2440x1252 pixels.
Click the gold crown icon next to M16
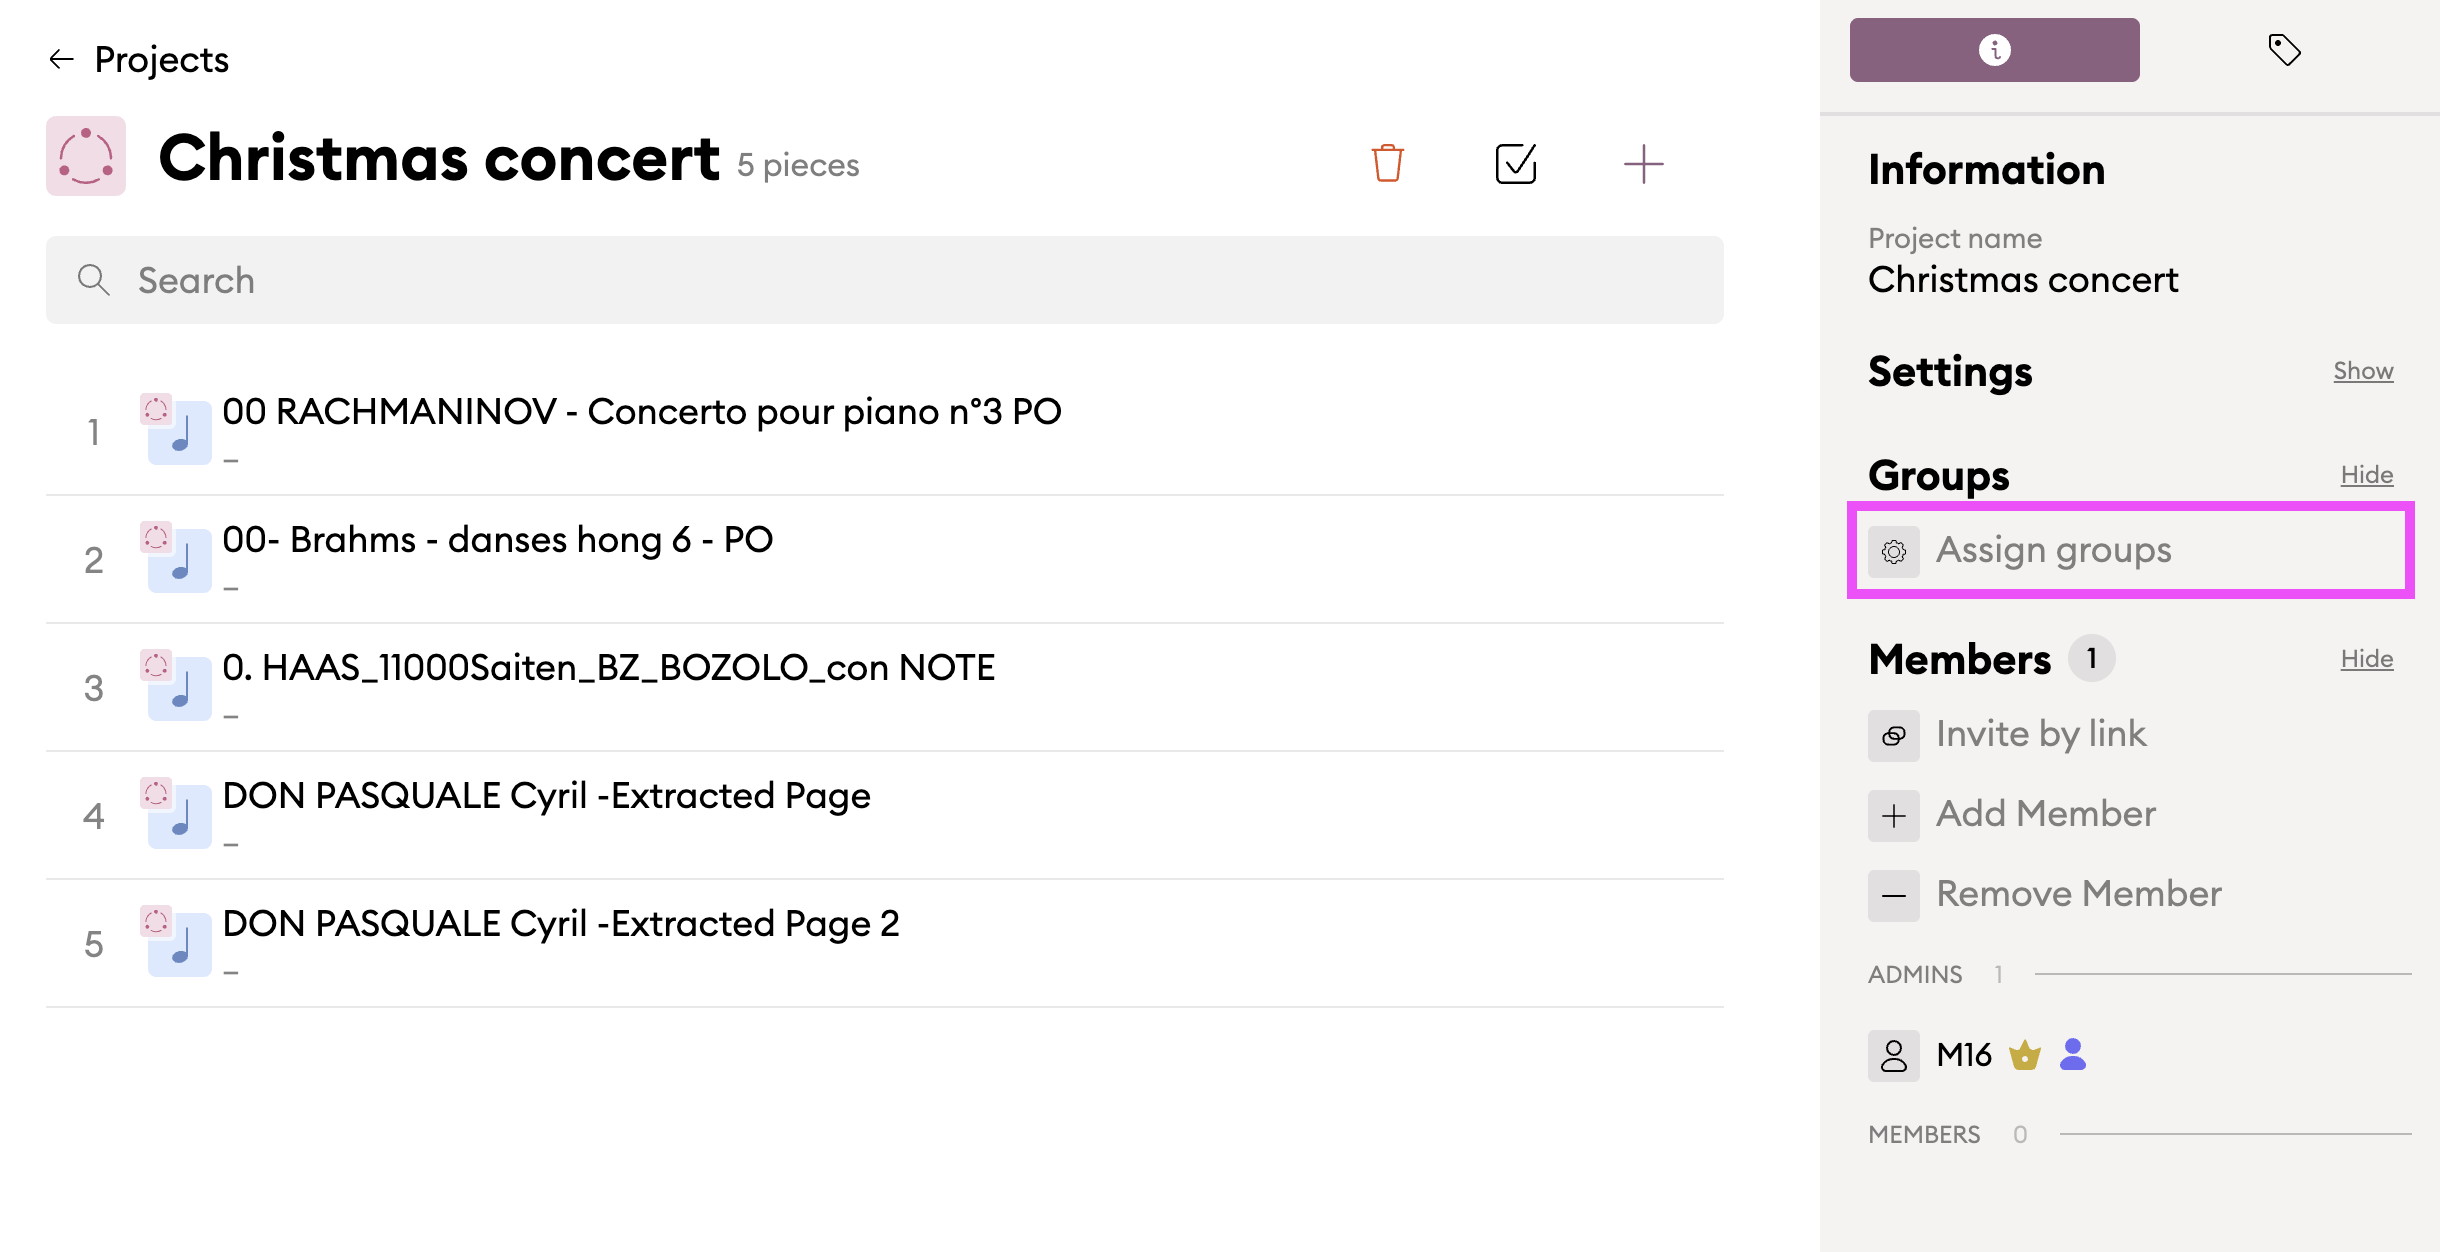click(2025, 1055)
